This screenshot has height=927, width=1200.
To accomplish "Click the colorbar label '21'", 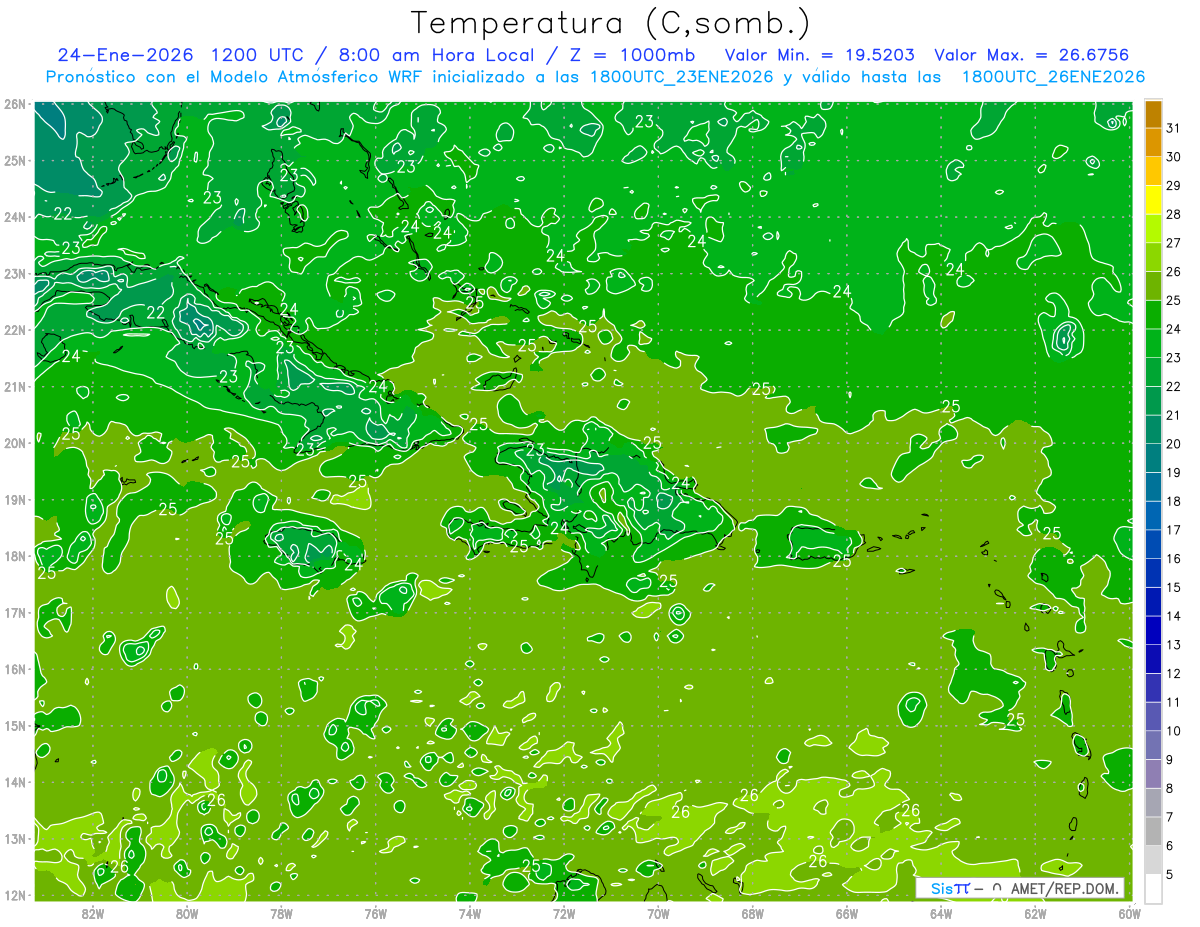I will pyautogui.click(x=1173, y=415).
